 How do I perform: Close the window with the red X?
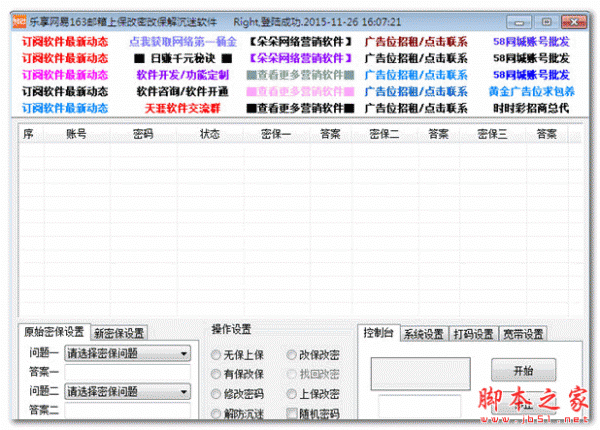point(574,22)
